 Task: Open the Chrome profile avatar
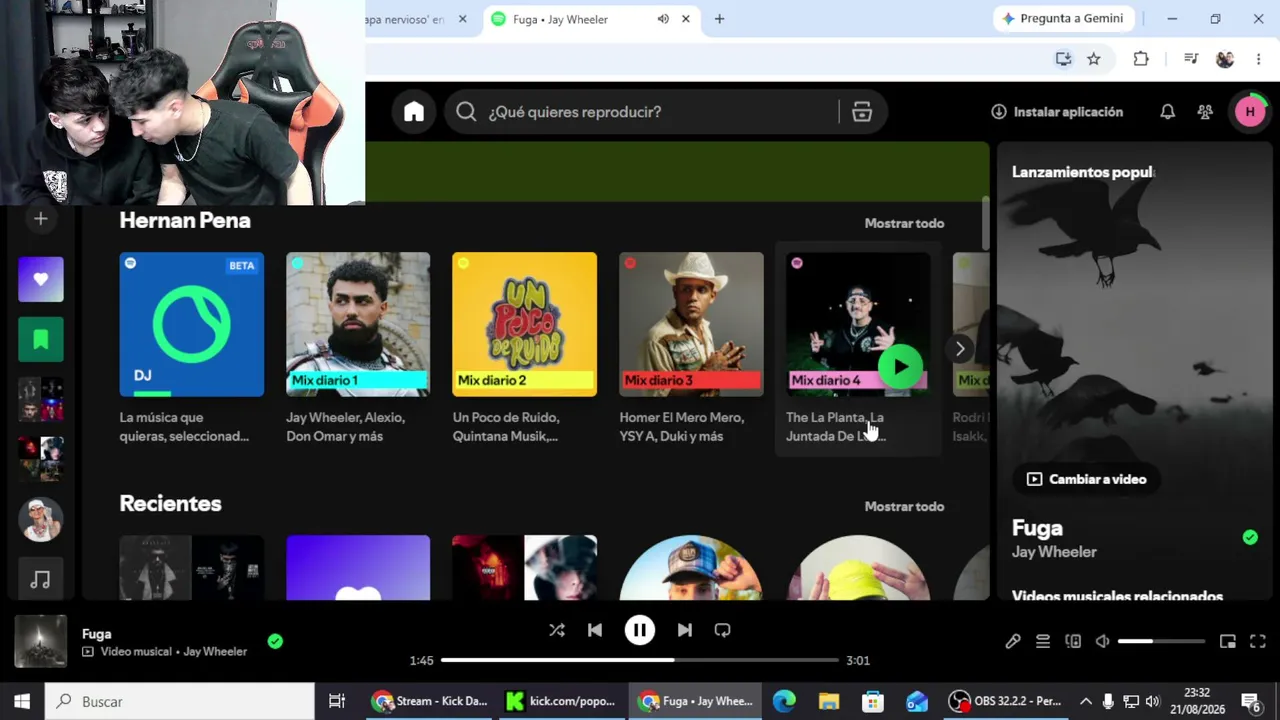tap(1225, 59)
